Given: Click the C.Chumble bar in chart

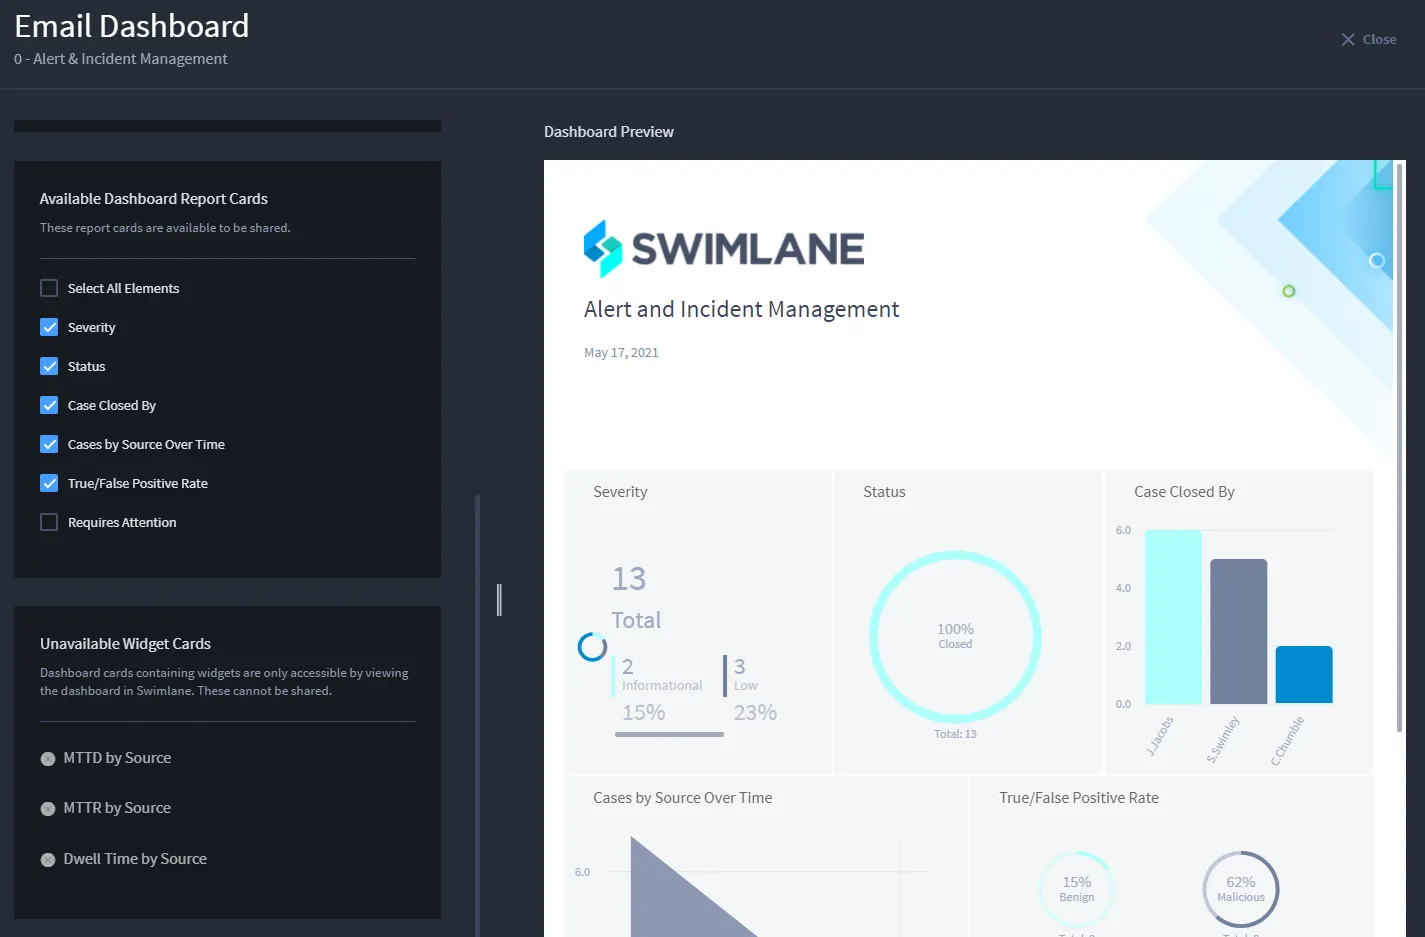Looking at the screenshot, I should tap(1304, 675).
